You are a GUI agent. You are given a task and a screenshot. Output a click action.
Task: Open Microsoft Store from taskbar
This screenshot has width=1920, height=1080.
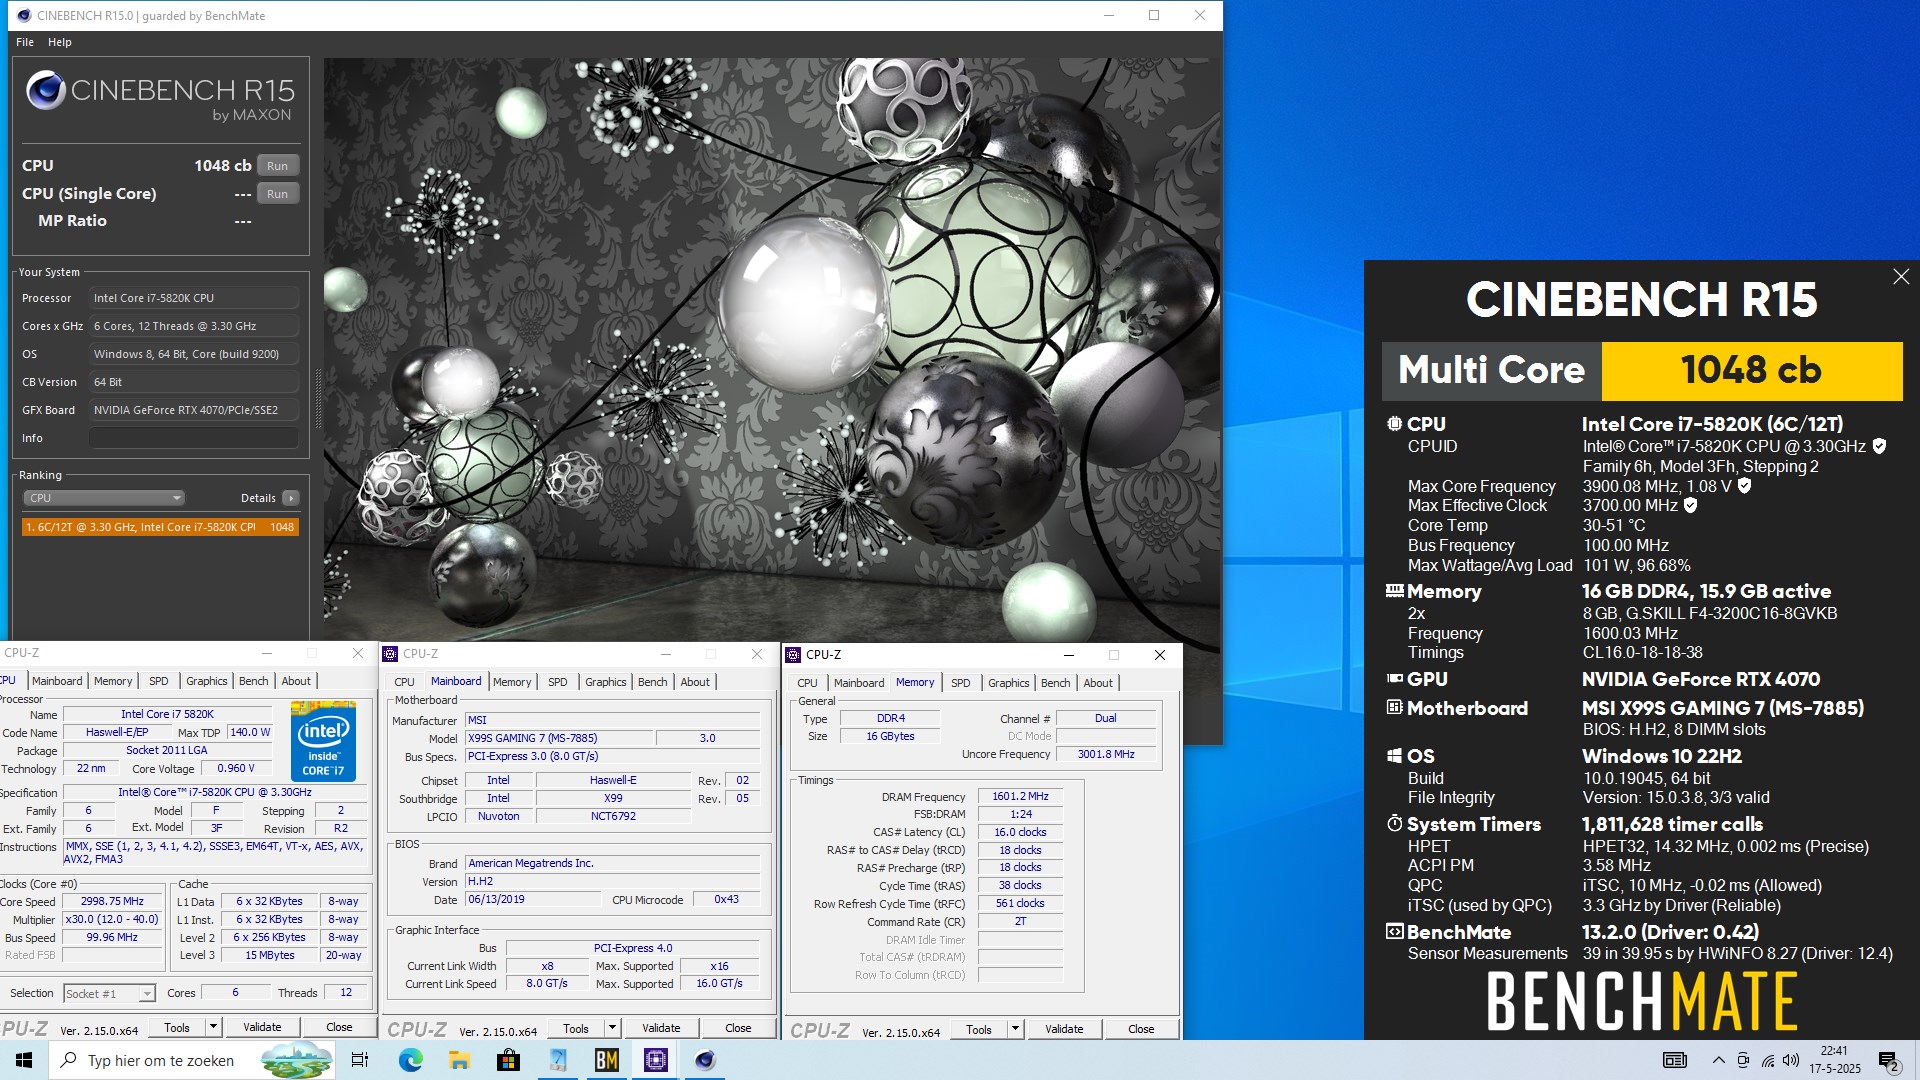click(x=508, y=1060)
